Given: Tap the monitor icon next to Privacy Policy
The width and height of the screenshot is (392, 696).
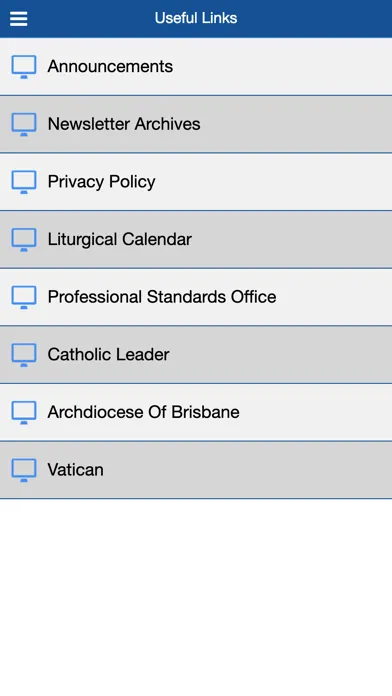Looking at the screenshot, I should point(24,182).
